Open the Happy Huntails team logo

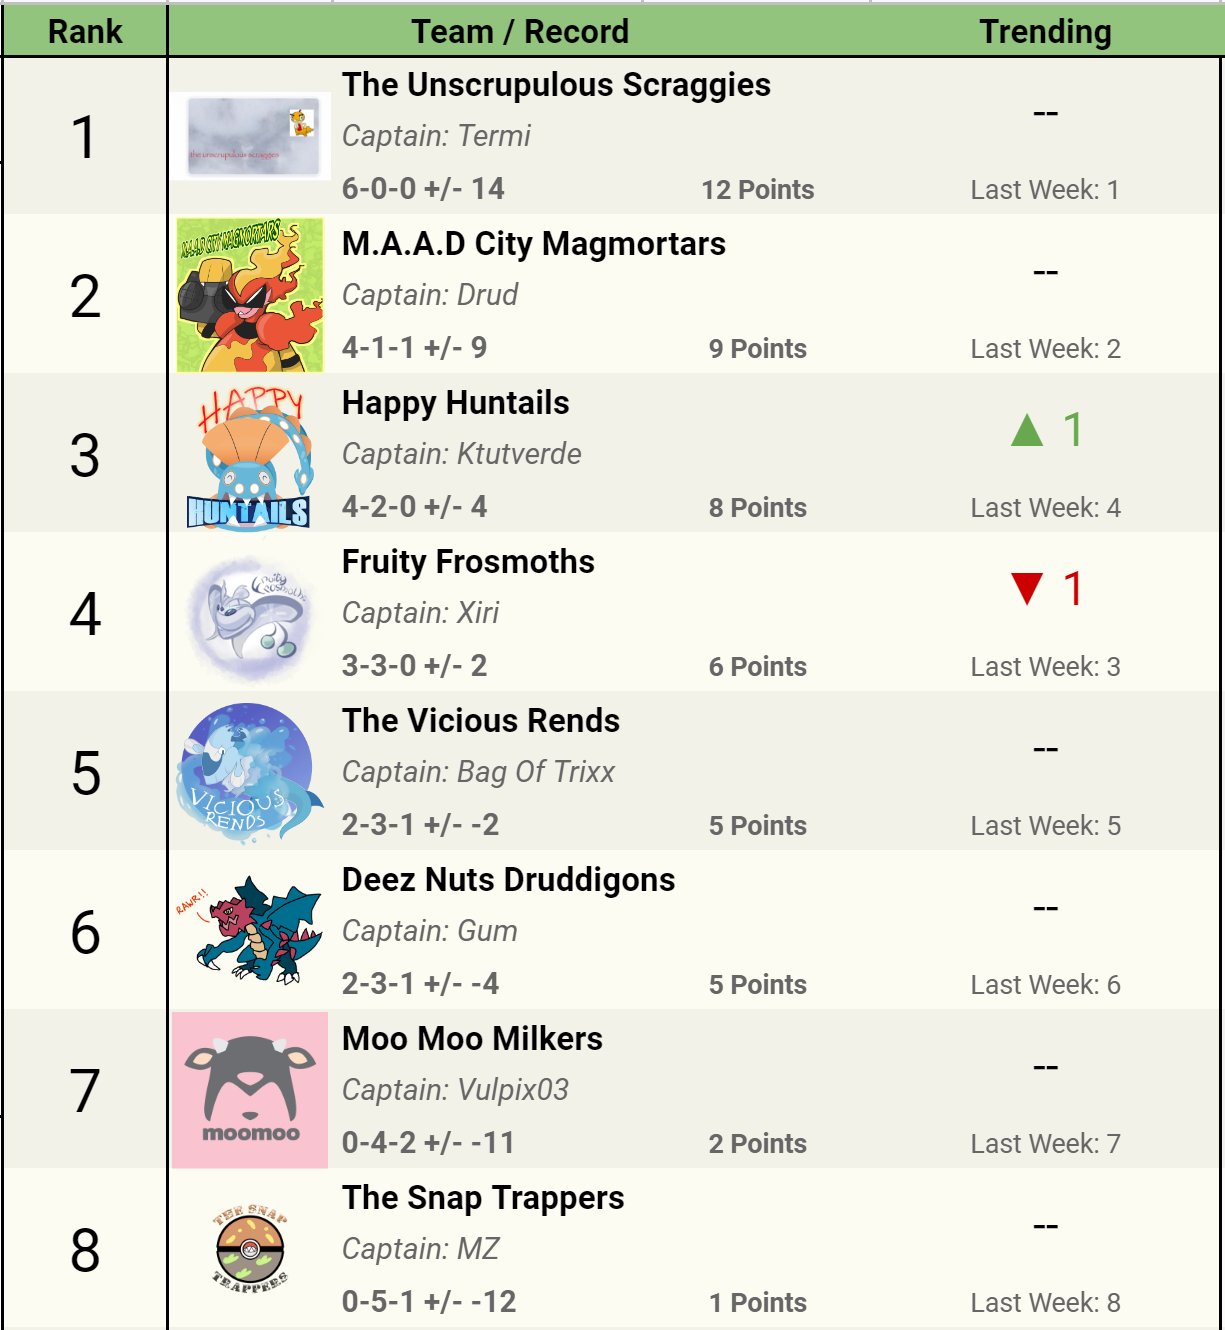[x=250, y=456]
